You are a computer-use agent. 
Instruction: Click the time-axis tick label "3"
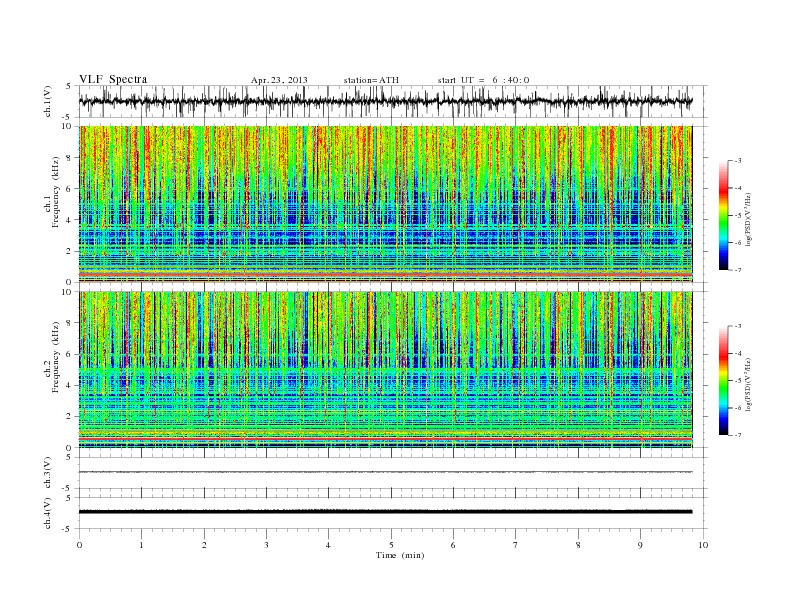pos(266,545)
